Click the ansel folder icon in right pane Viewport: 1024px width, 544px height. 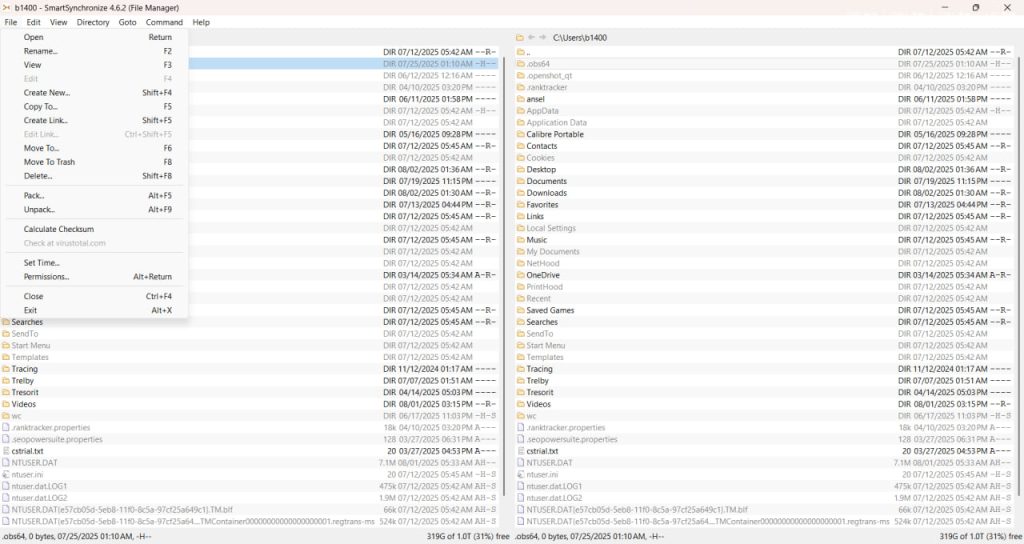(520, 99)
